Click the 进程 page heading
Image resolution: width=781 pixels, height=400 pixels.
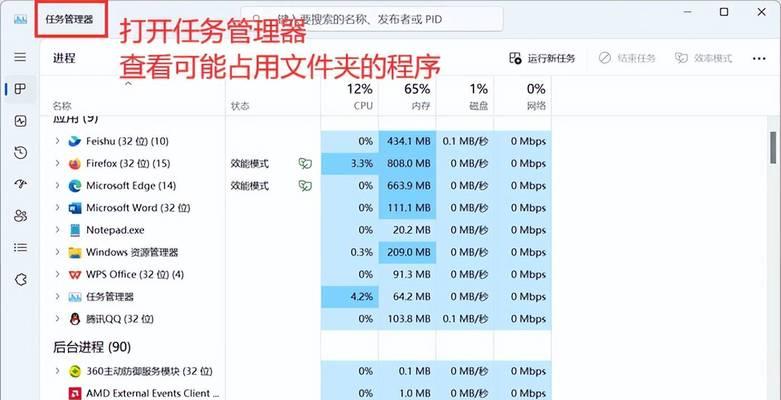coord(64,58)
